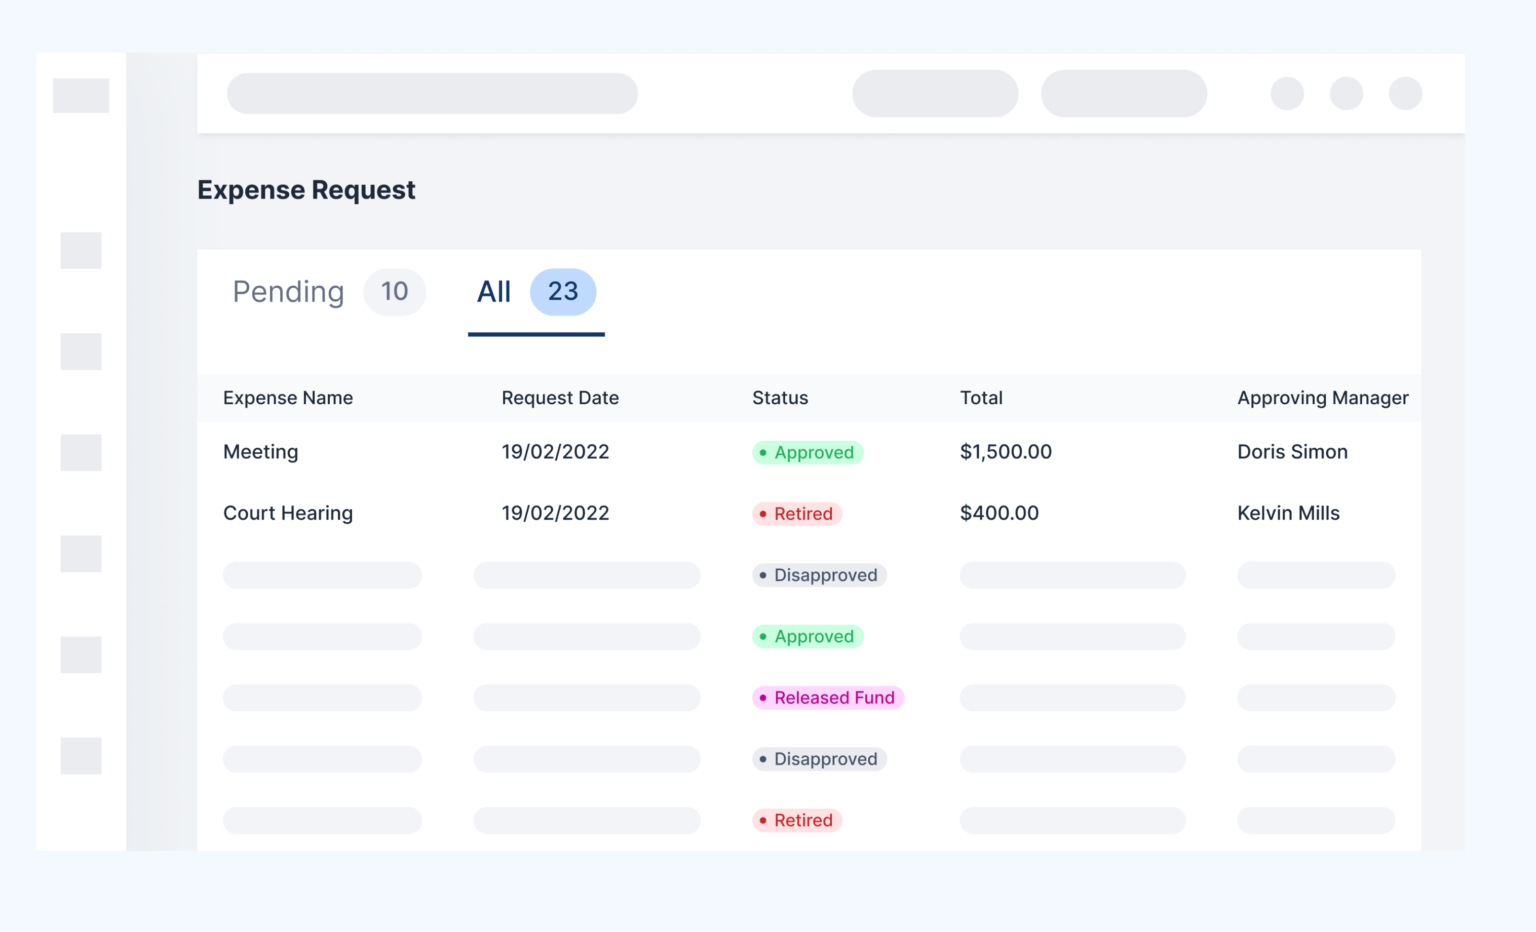Click the last sidebar icon at the bottom
The width and height of the screenshot is (1536, 932).
pyautogui.click(x=81, y=756)
